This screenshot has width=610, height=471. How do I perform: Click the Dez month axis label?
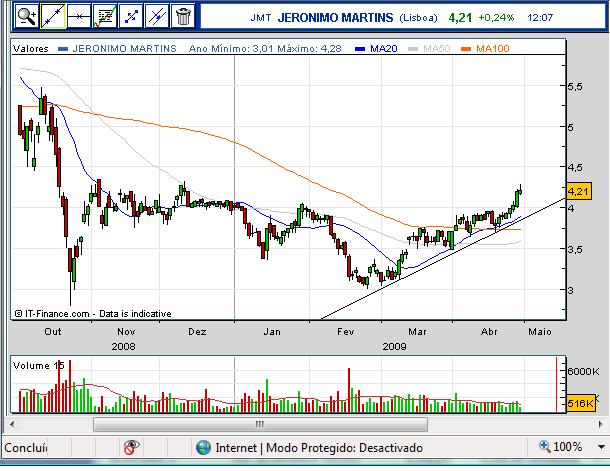pyautogui.click(x=197, y=332)
